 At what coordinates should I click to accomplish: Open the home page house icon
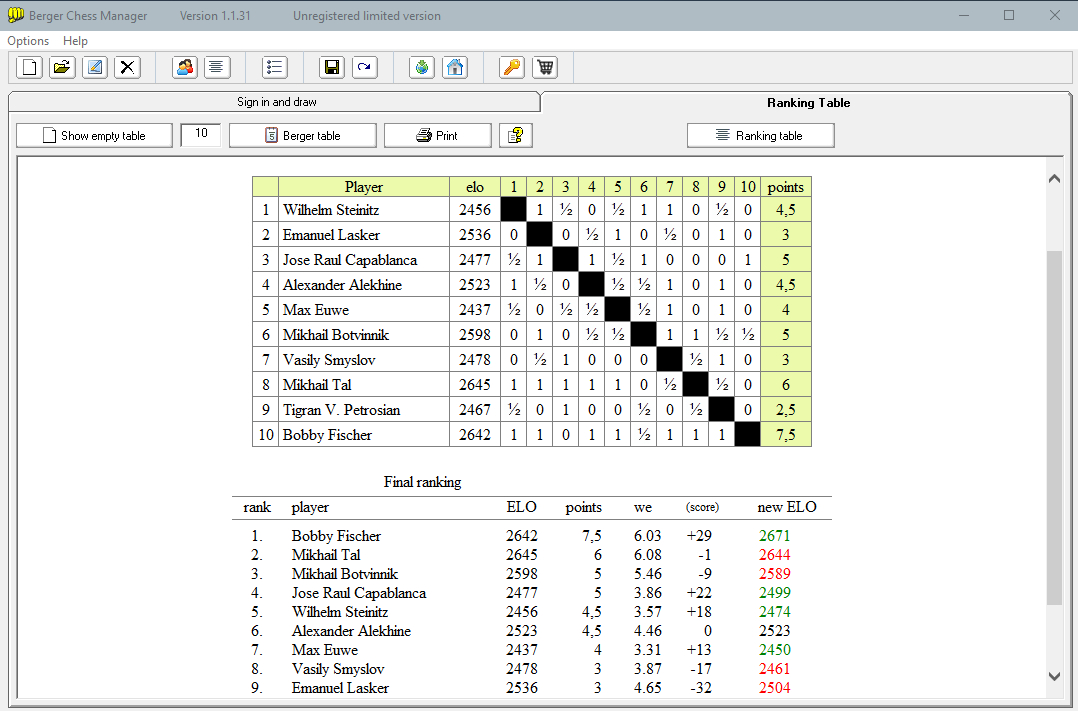click(455, 67)
